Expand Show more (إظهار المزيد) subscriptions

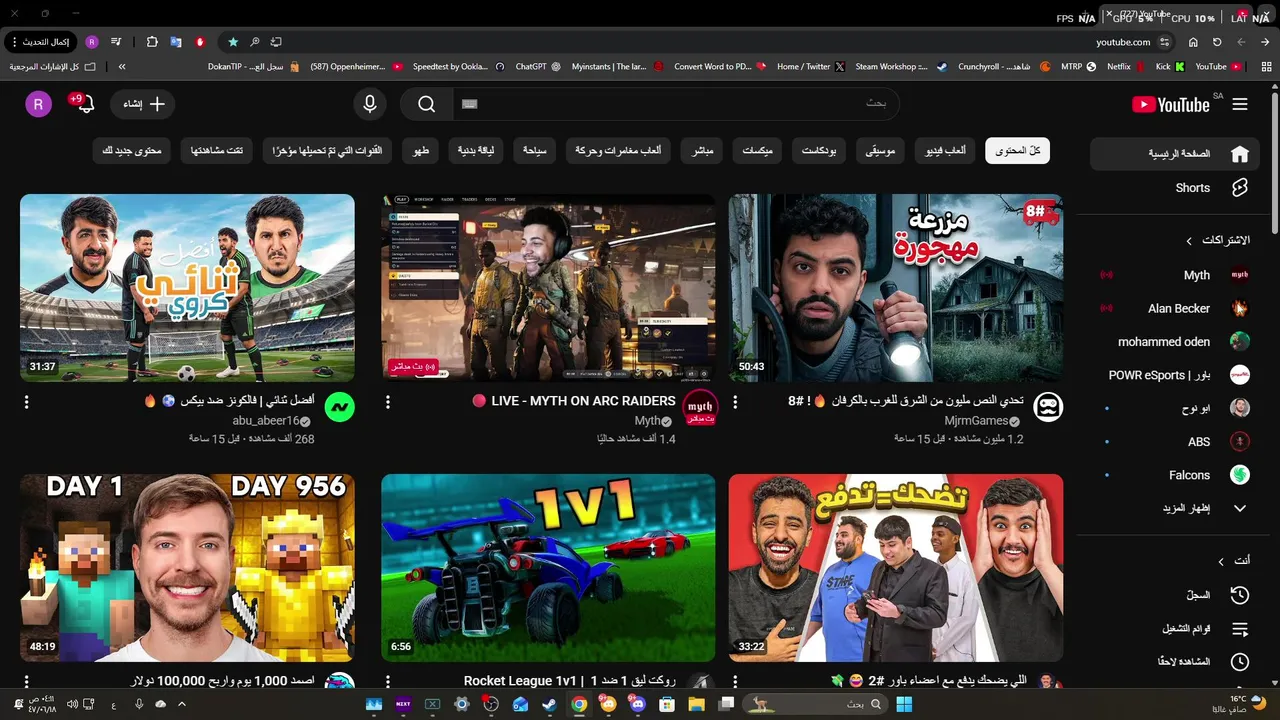[1175, 508]
